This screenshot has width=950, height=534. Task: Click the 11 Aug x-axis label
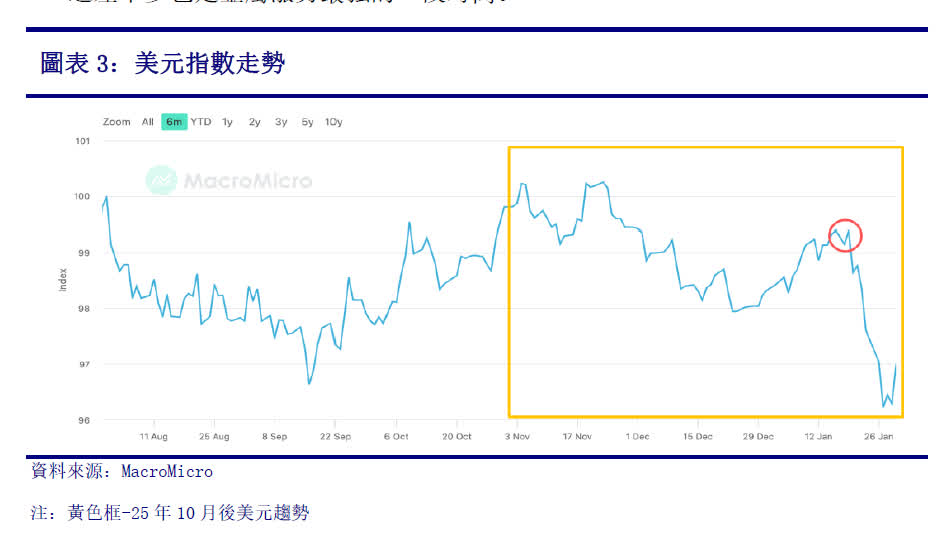[152, 436]
